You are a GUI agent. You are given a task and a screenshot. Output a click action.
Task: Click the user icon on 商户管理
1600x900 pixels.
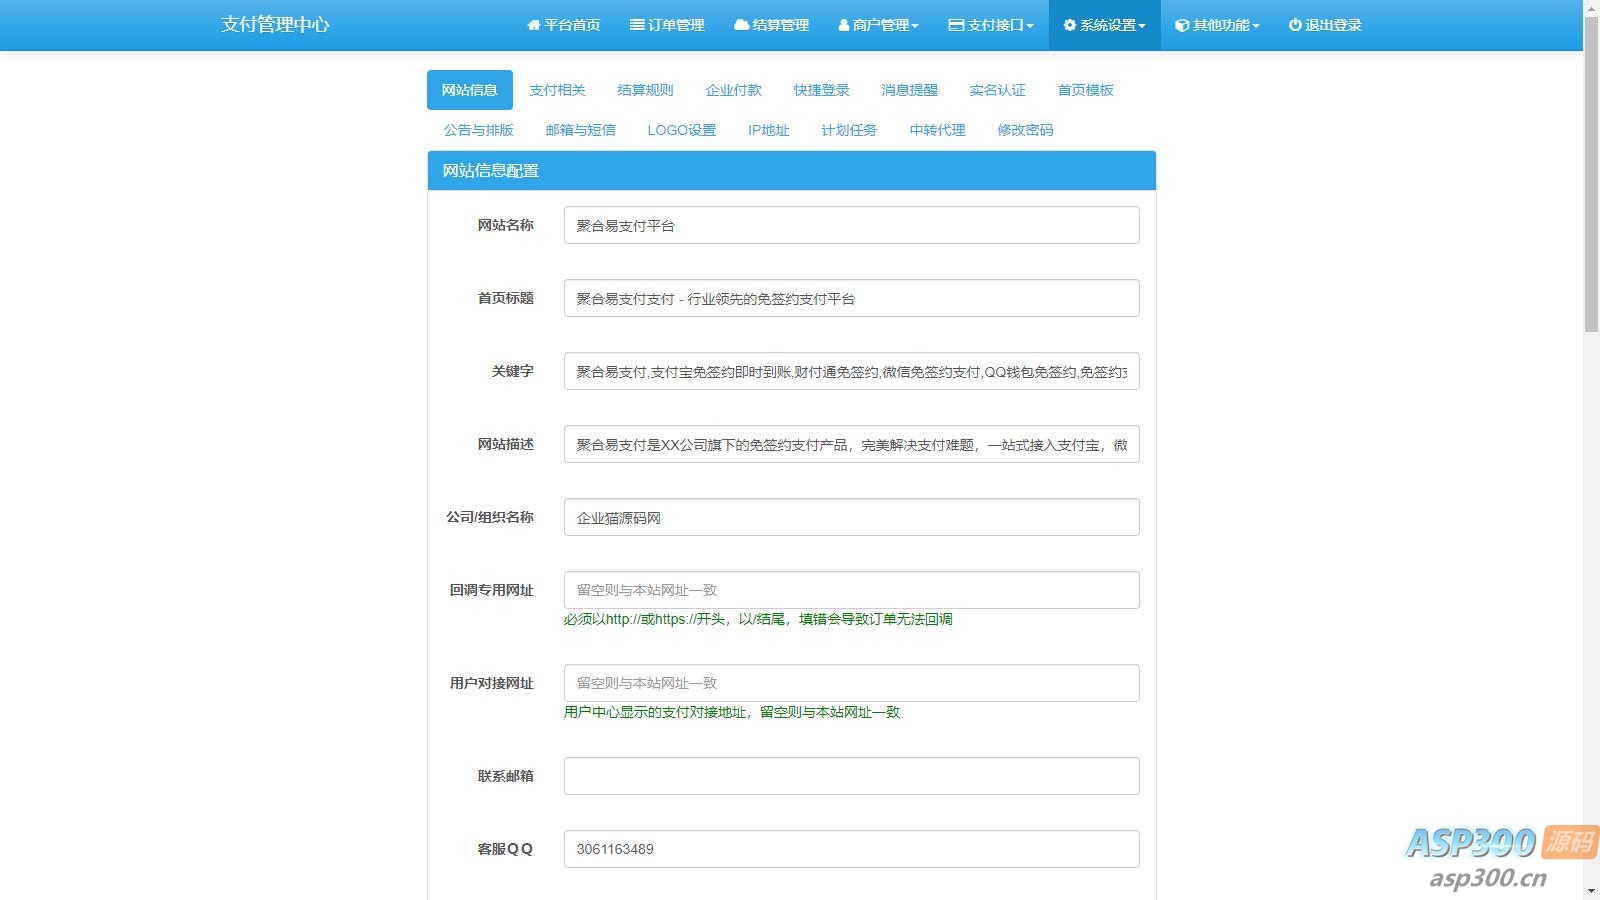point(841,25)
